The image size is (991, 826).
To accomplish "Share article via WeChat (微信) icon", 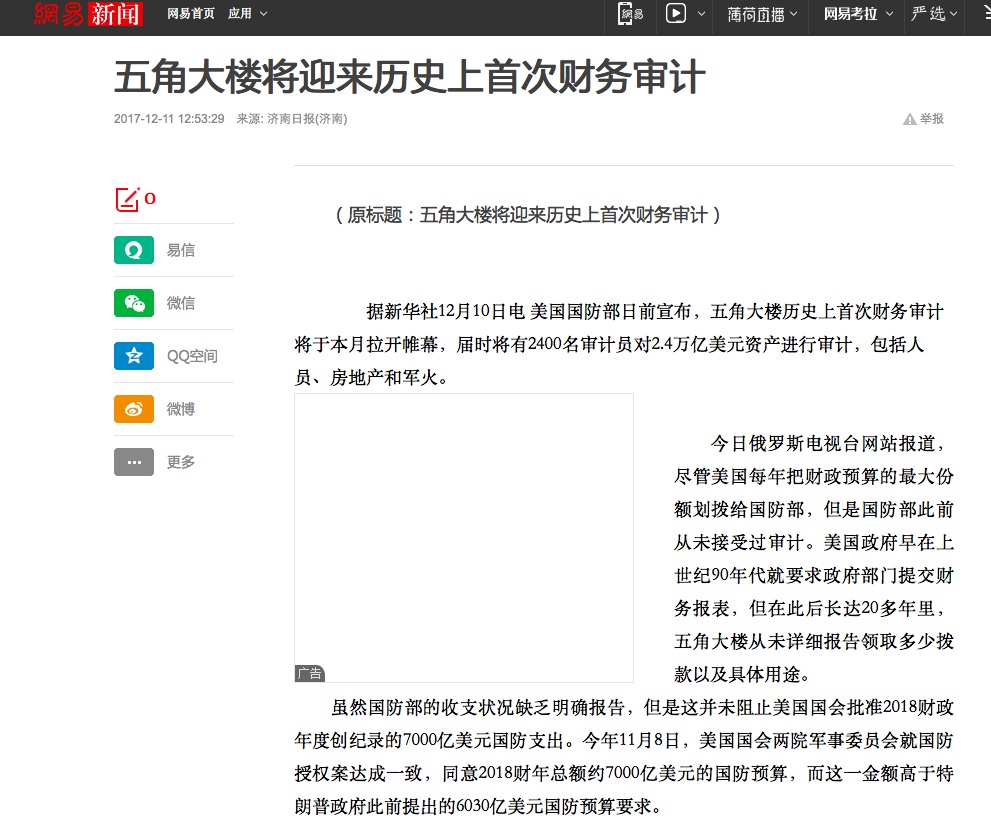I will click(x=133, y=303).
